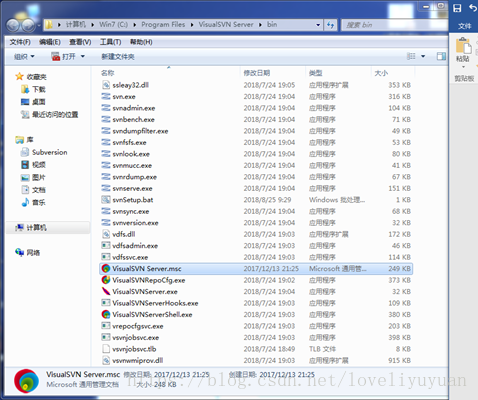Click the vsvnwmiprov.dll file icon

(x=106, y=360)
